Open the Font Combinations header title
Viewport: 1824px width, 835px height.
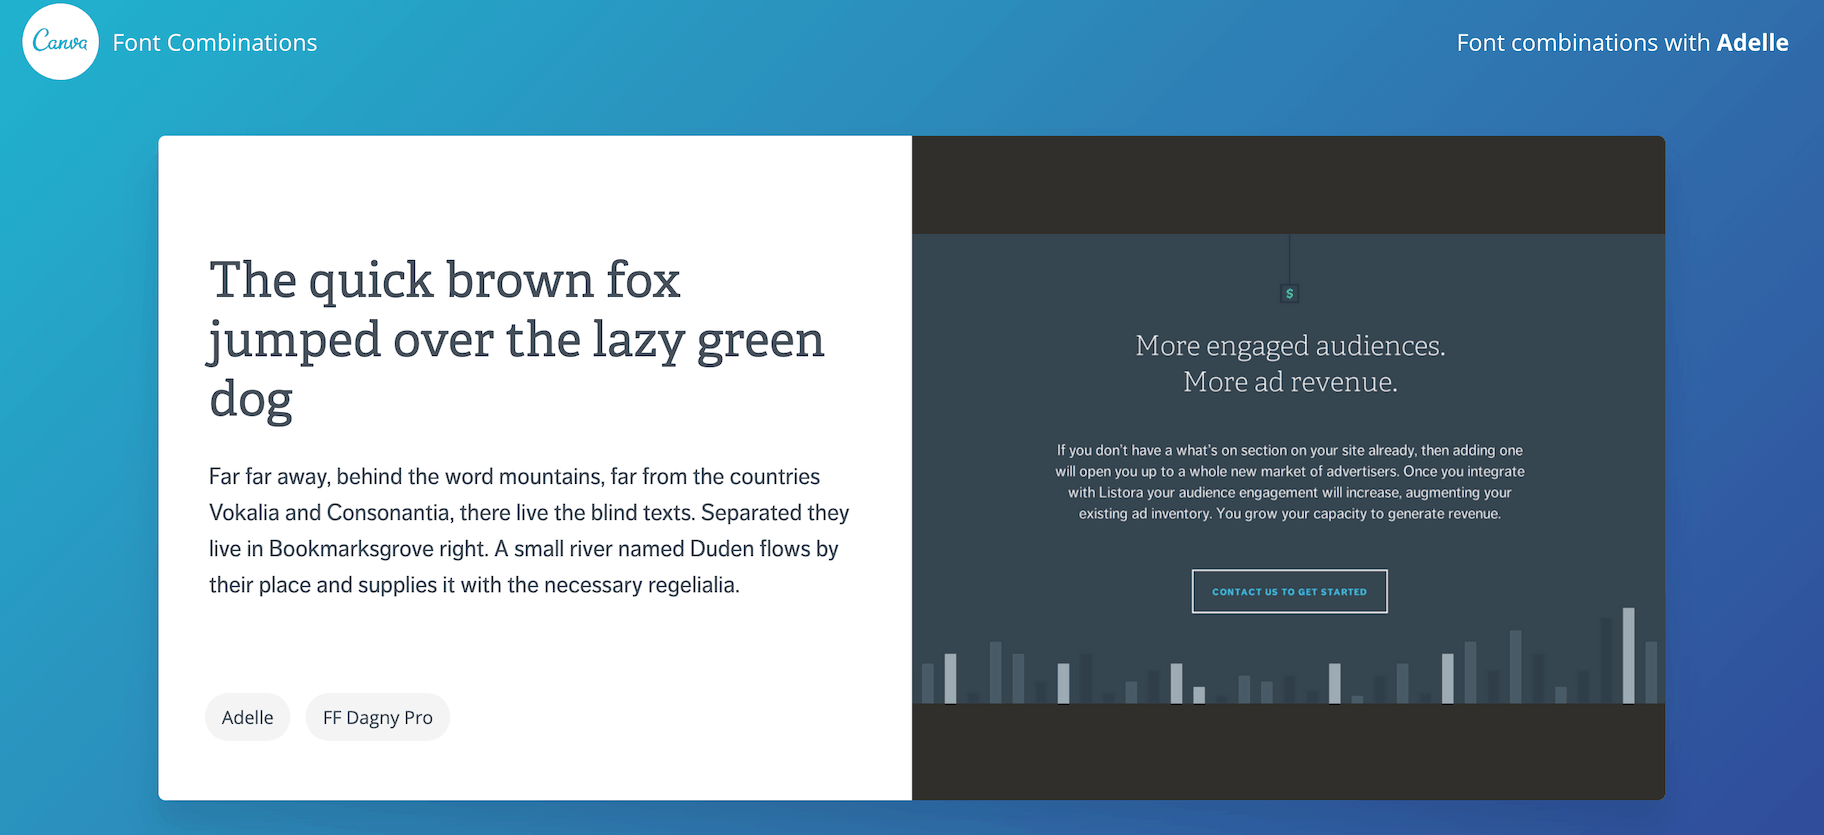(x=215, y=43)
